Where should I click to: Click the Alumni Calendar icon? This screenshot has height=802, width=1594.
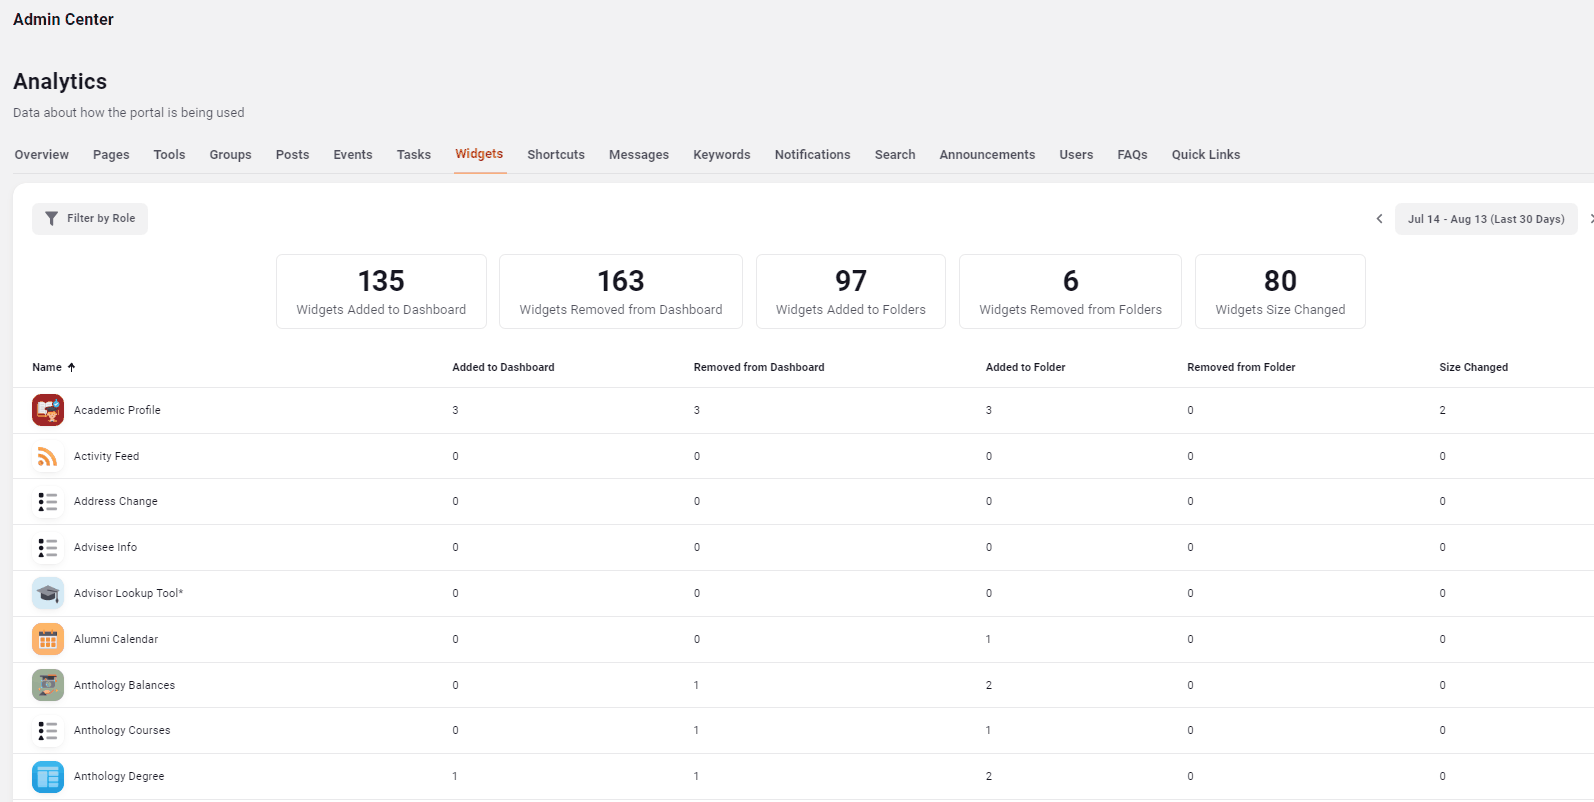[x=48, y=639]
